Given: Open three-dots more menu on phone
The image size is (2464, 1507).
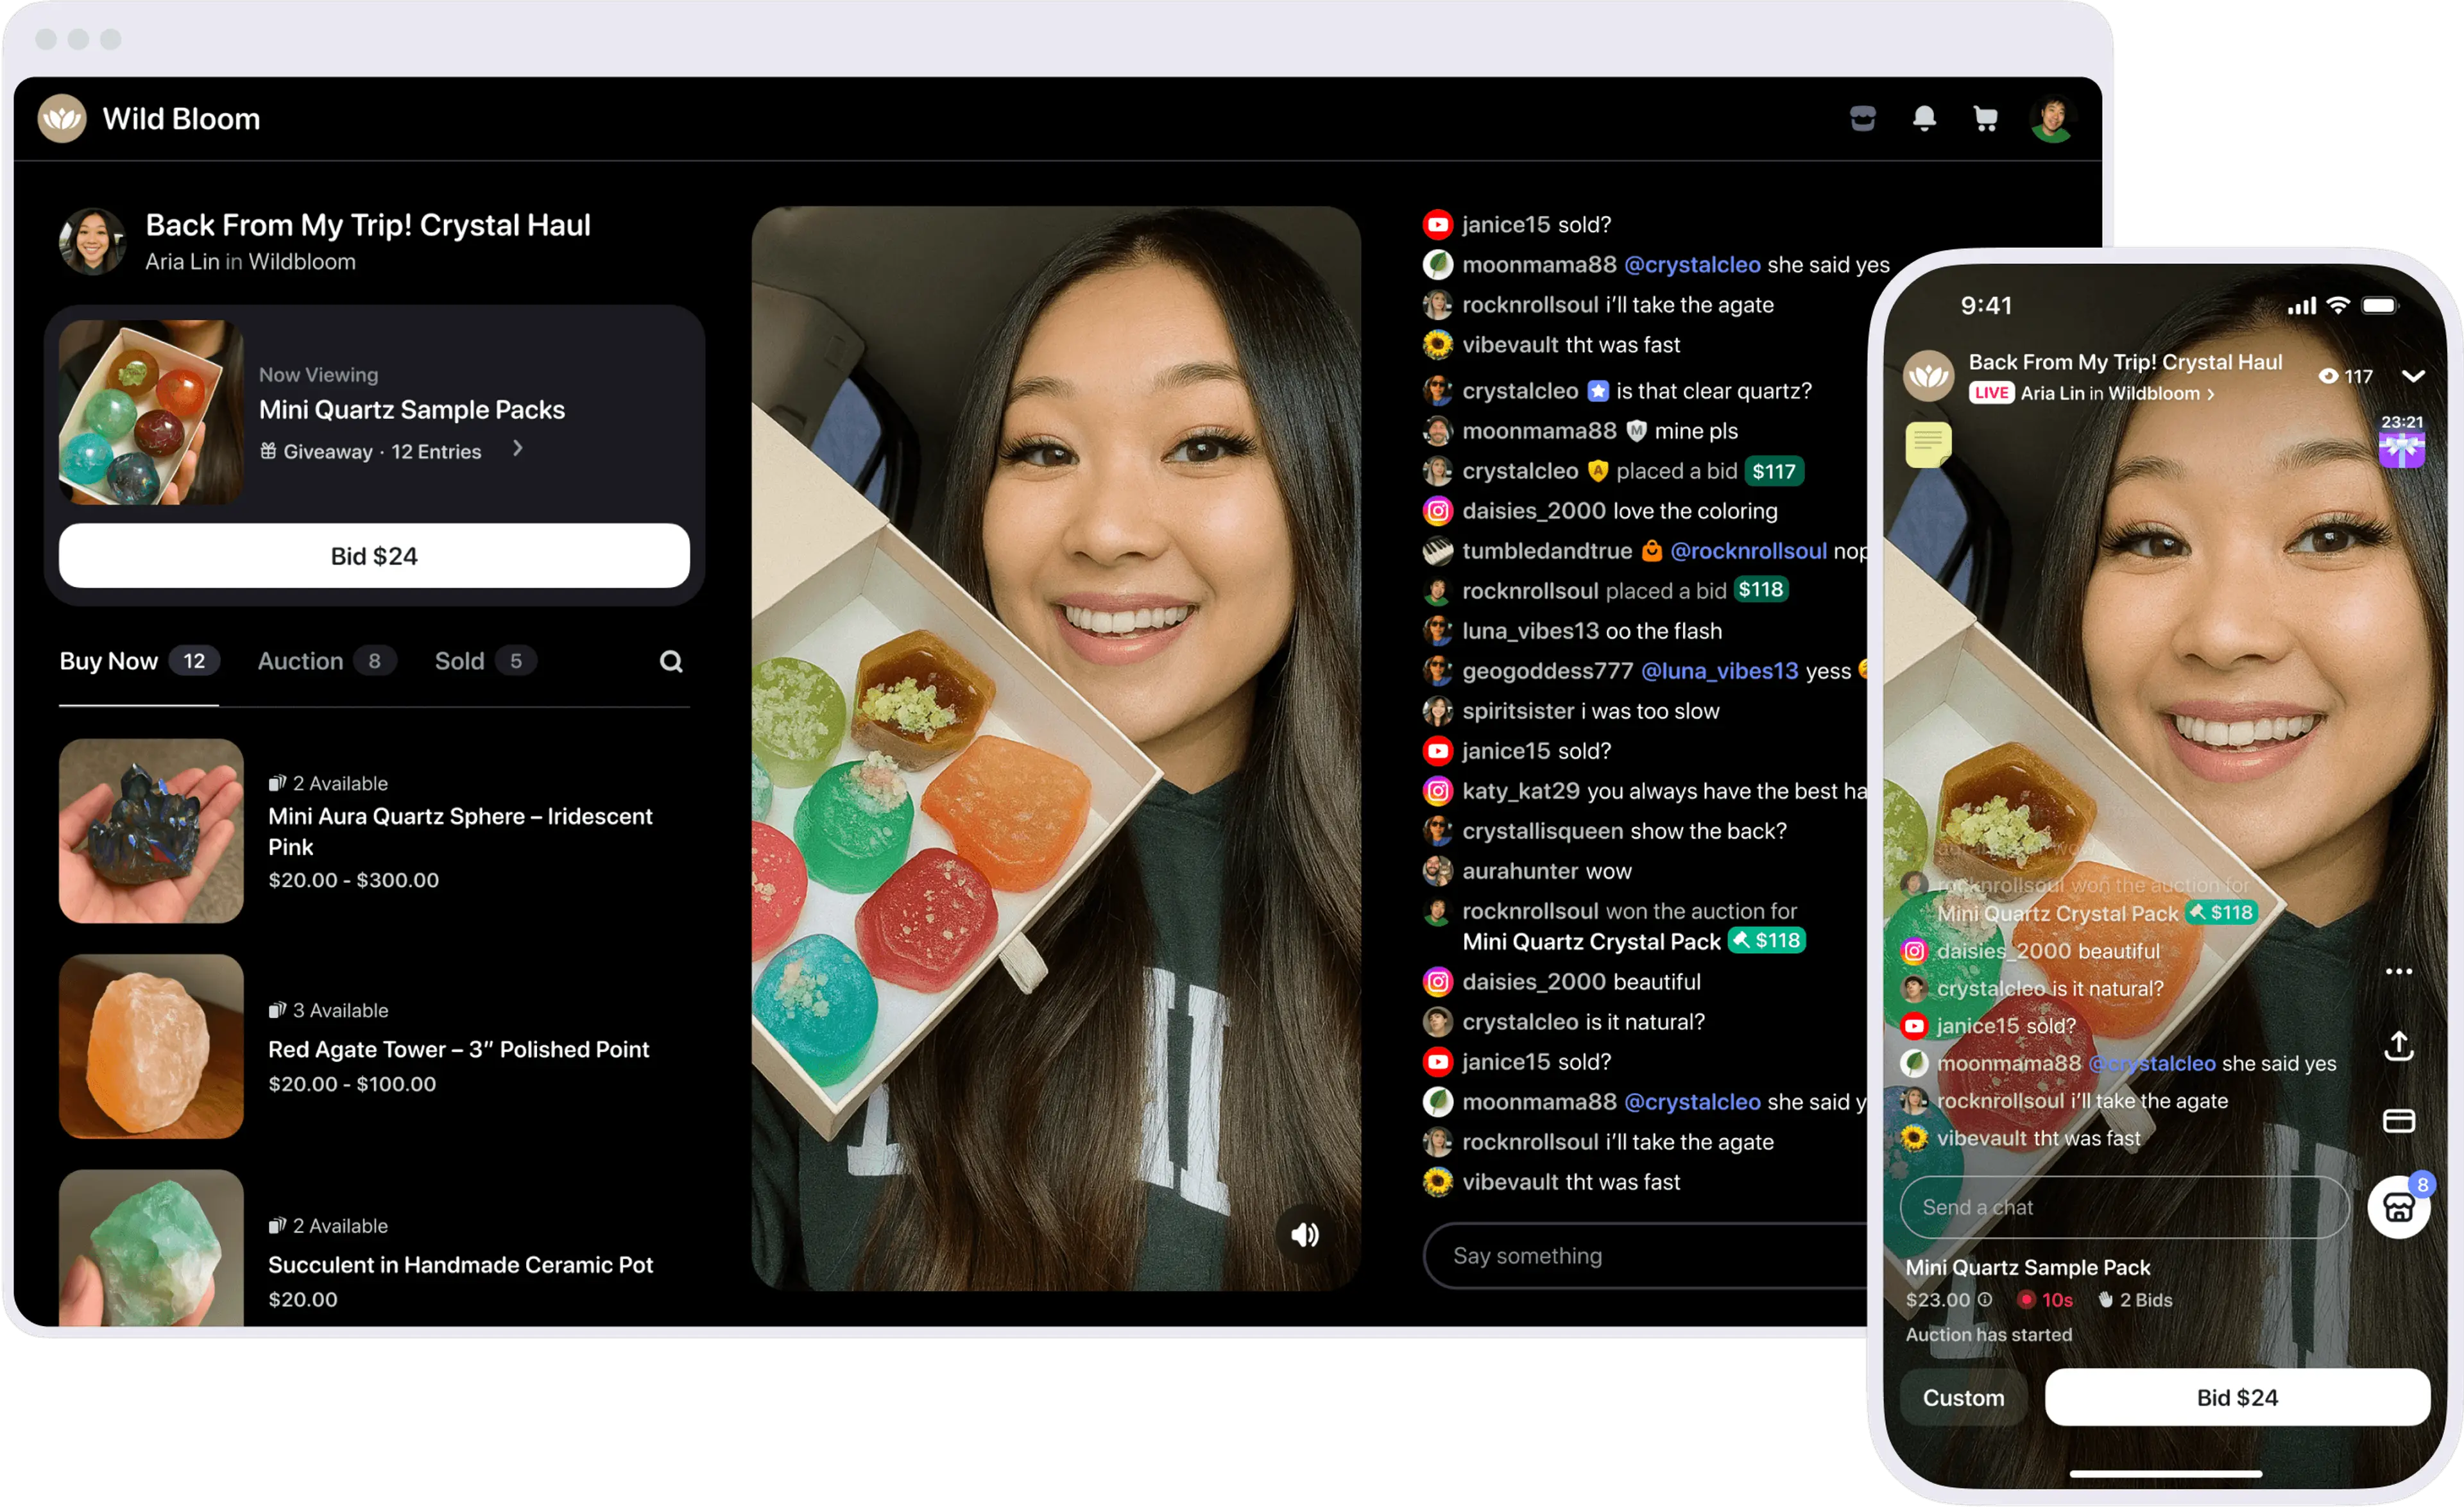Looking at the screenshot, I should coord(2399,971).
